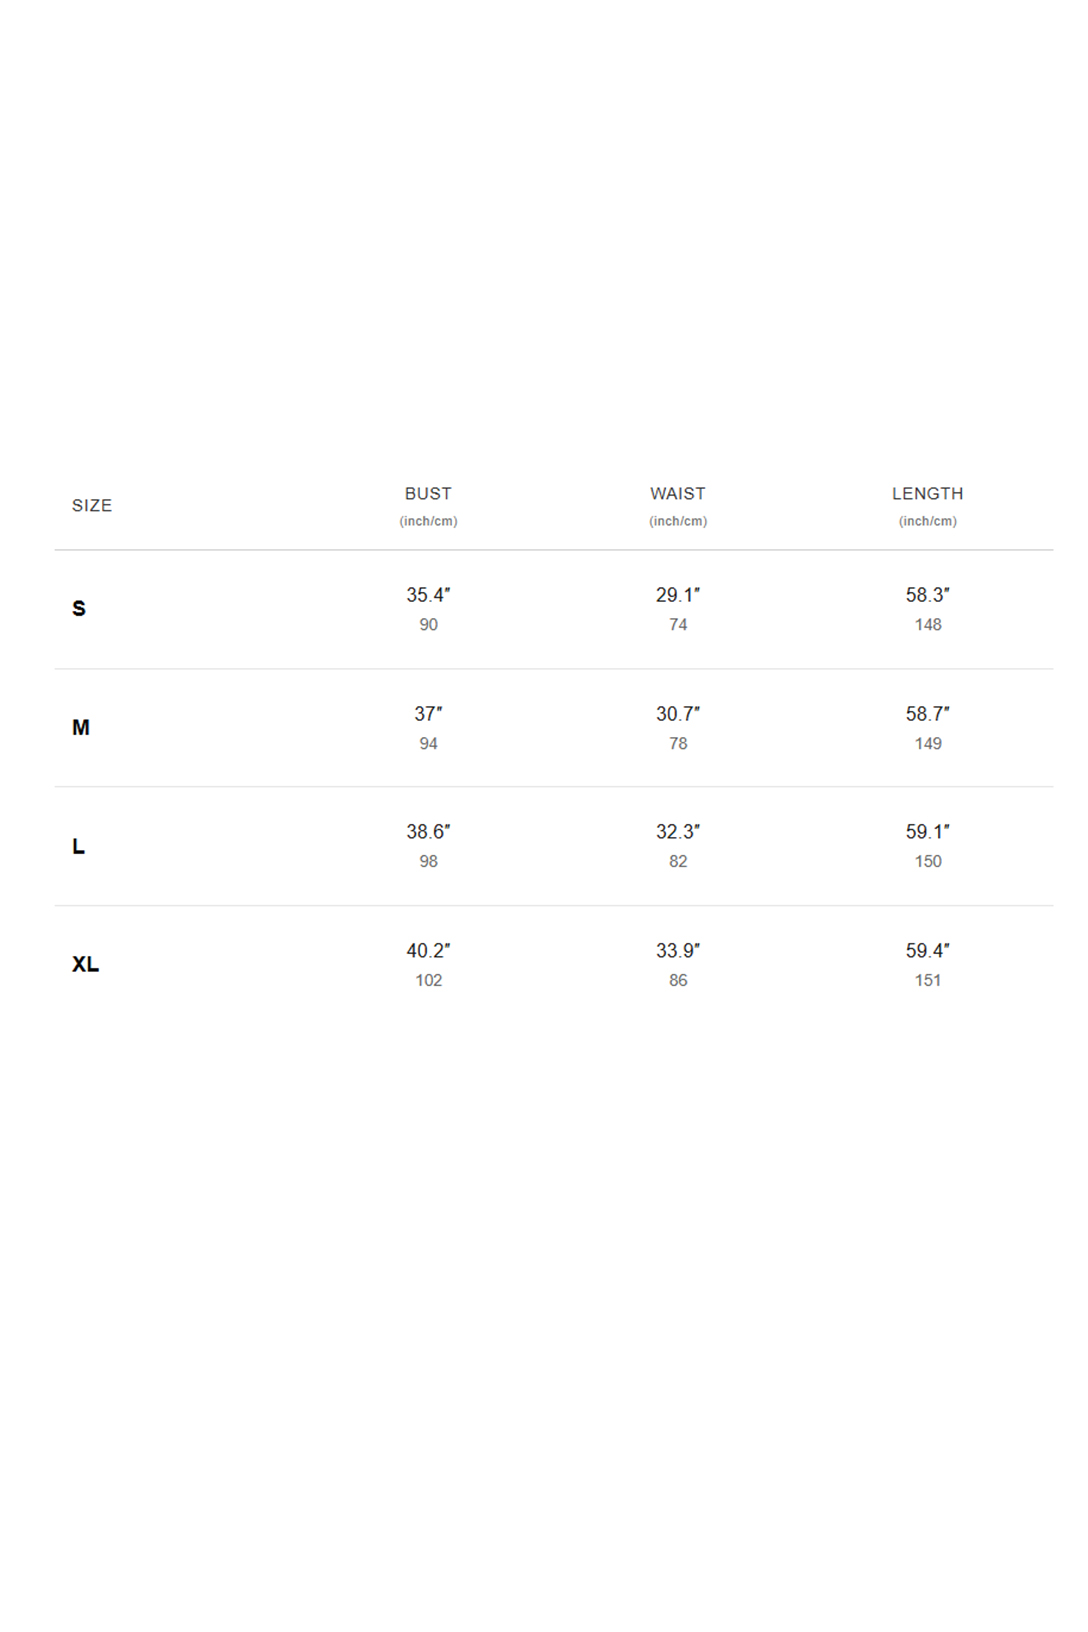Choose the L size row label
Image resolution: width=1088 pixels, height=1632 pixels.
78,846
